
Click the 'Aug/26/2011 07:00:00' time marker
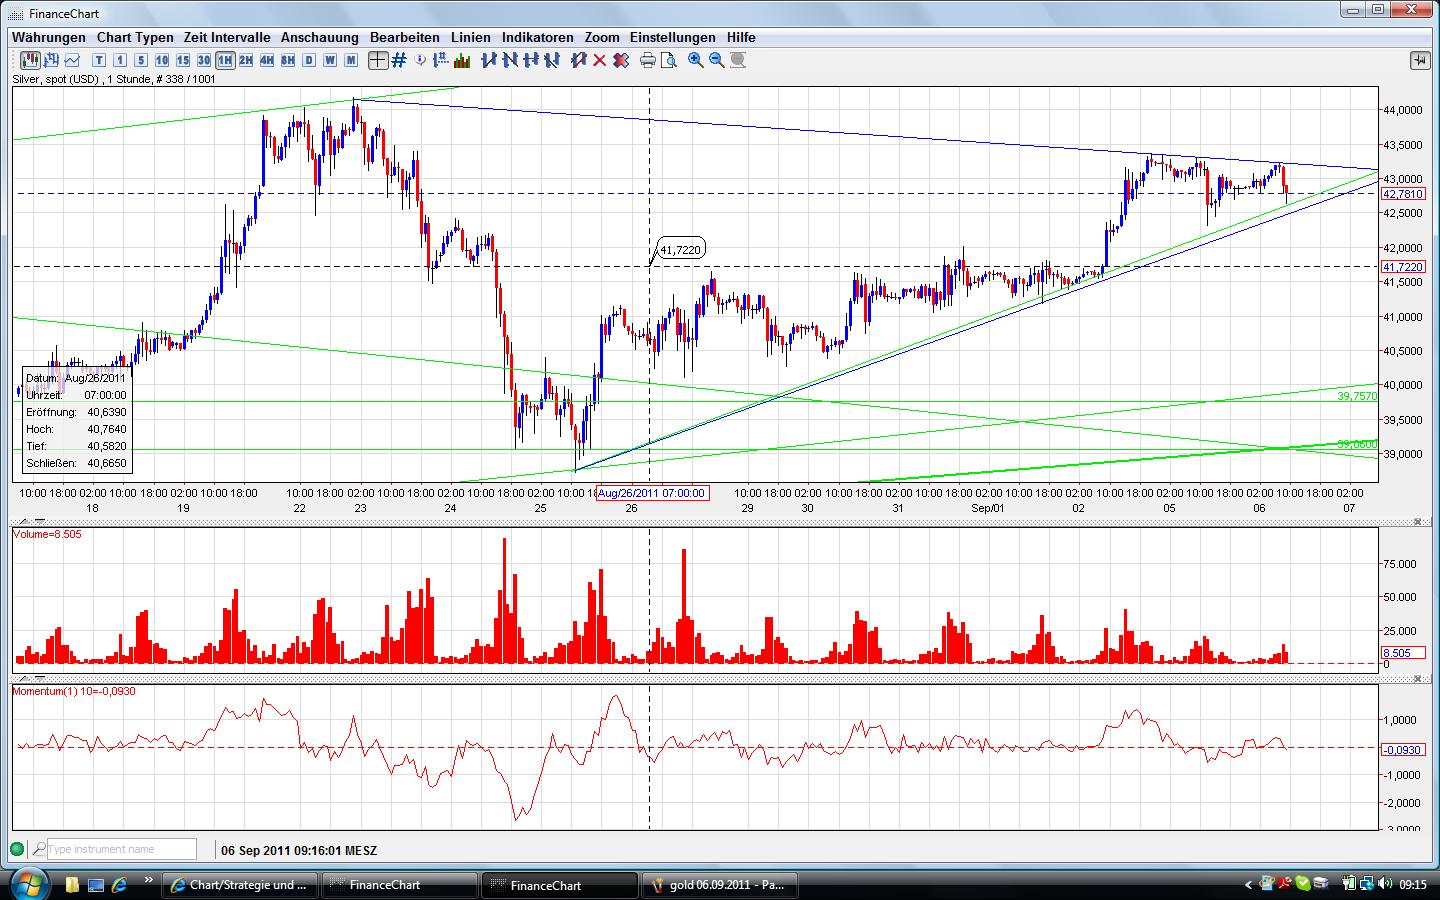click(652, 493)
